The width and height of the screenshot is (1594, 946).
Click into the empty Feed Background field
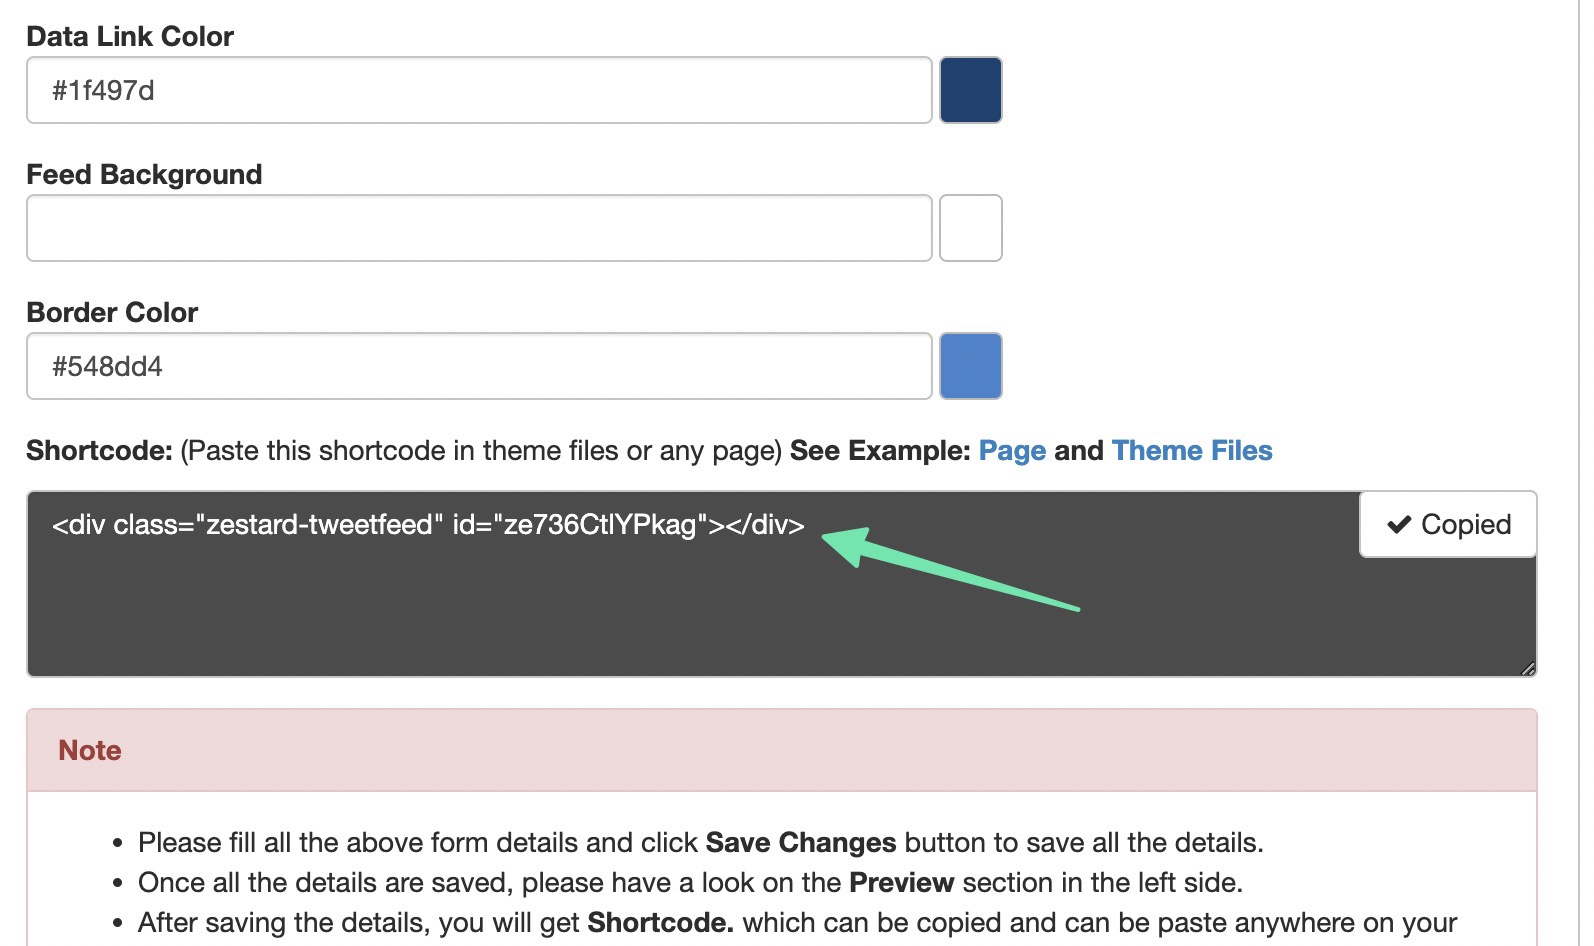478,228
